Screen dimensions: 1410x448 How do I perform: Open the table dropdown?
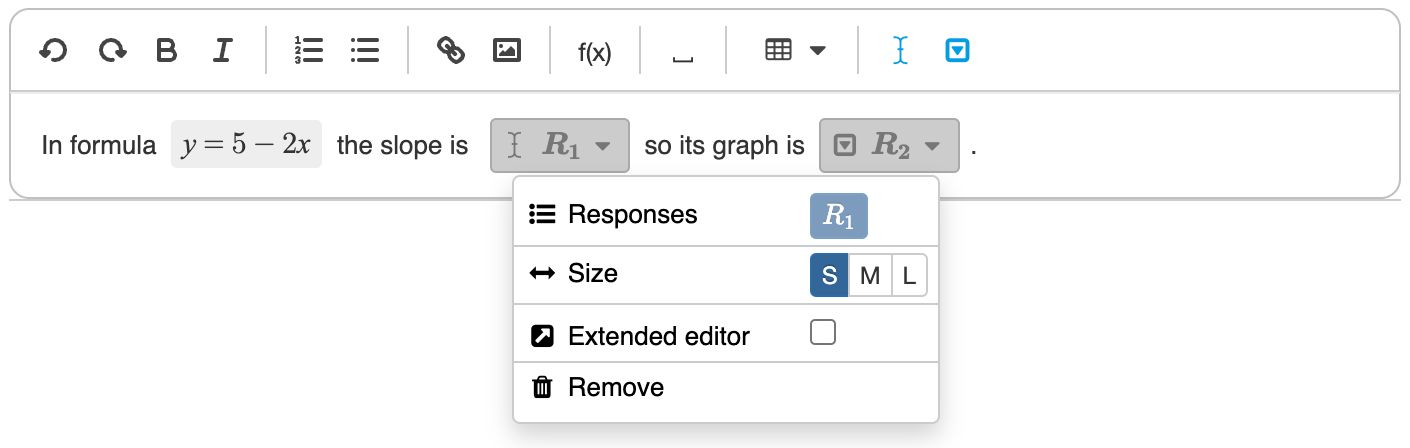point(795,50)
